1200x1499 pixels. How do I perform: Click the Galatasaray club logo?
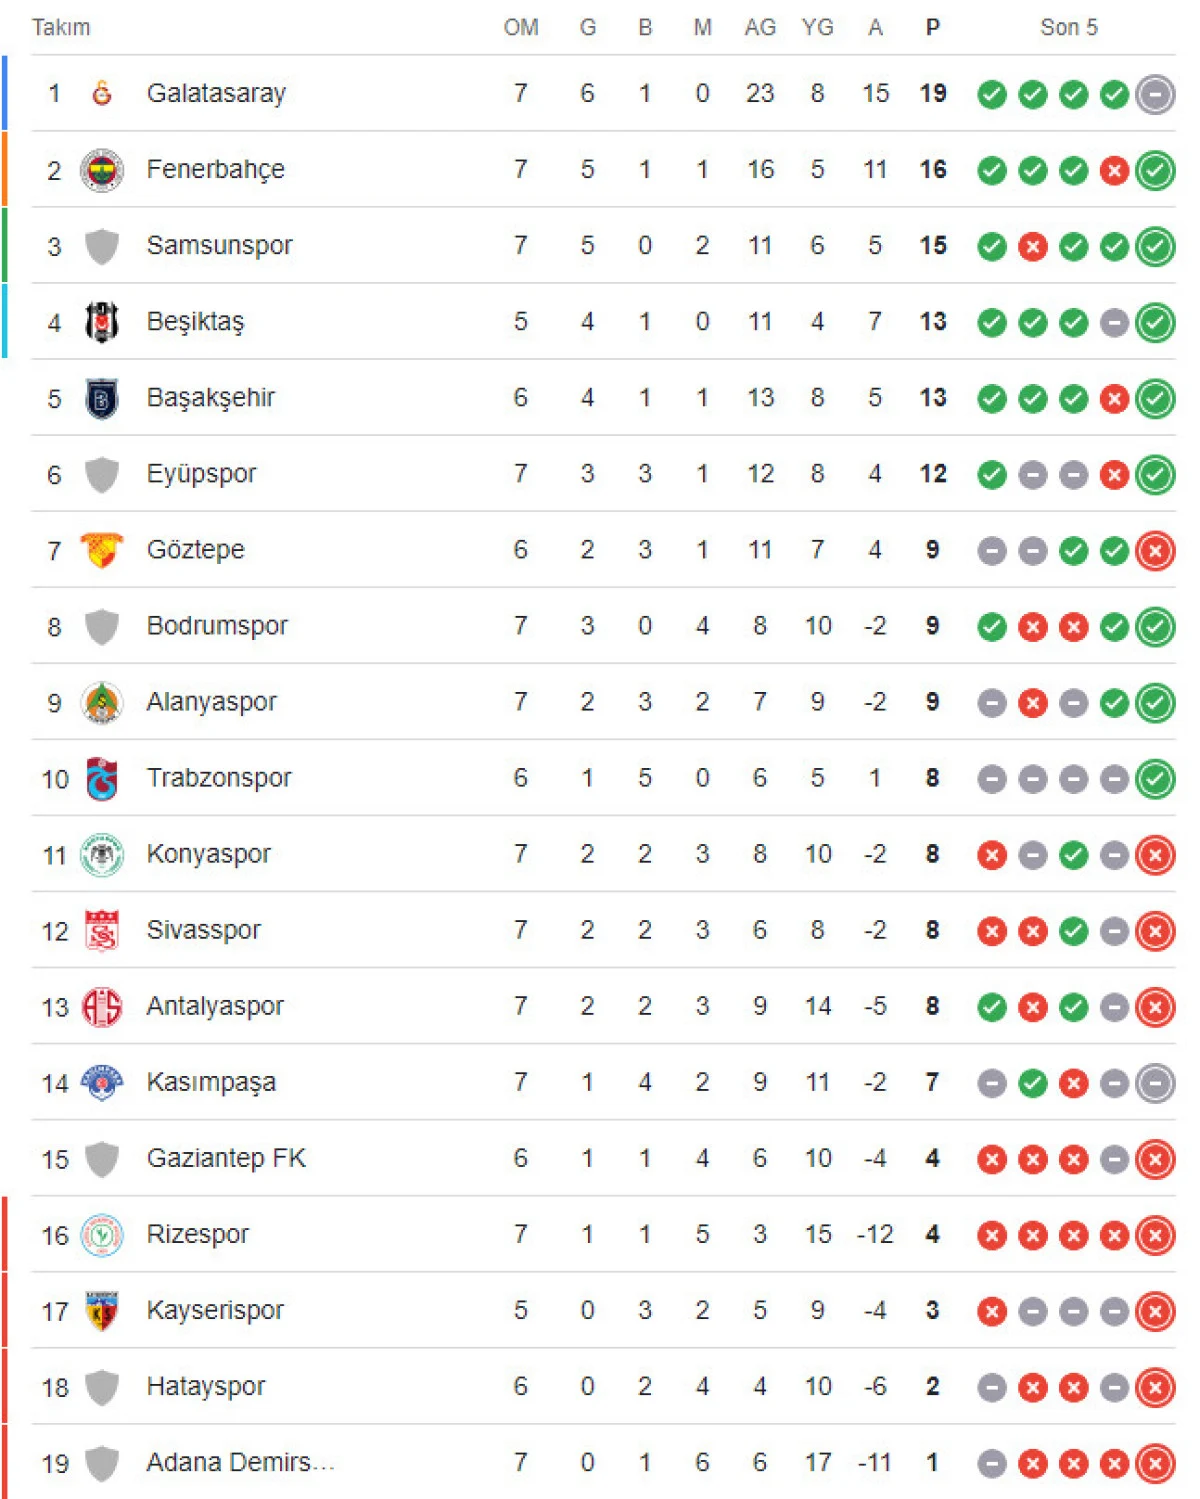[x=101, y=93]
